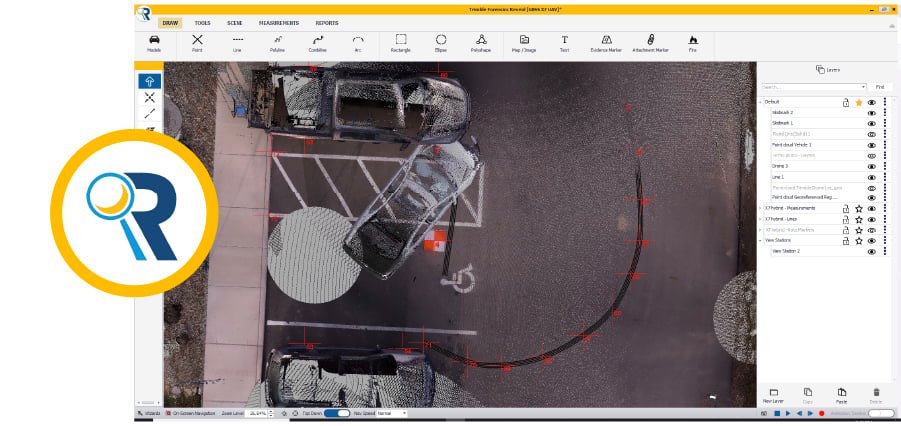
Task: Click the crossed-arrows tool in left toolbar
Action: click(x=149, y=97)
